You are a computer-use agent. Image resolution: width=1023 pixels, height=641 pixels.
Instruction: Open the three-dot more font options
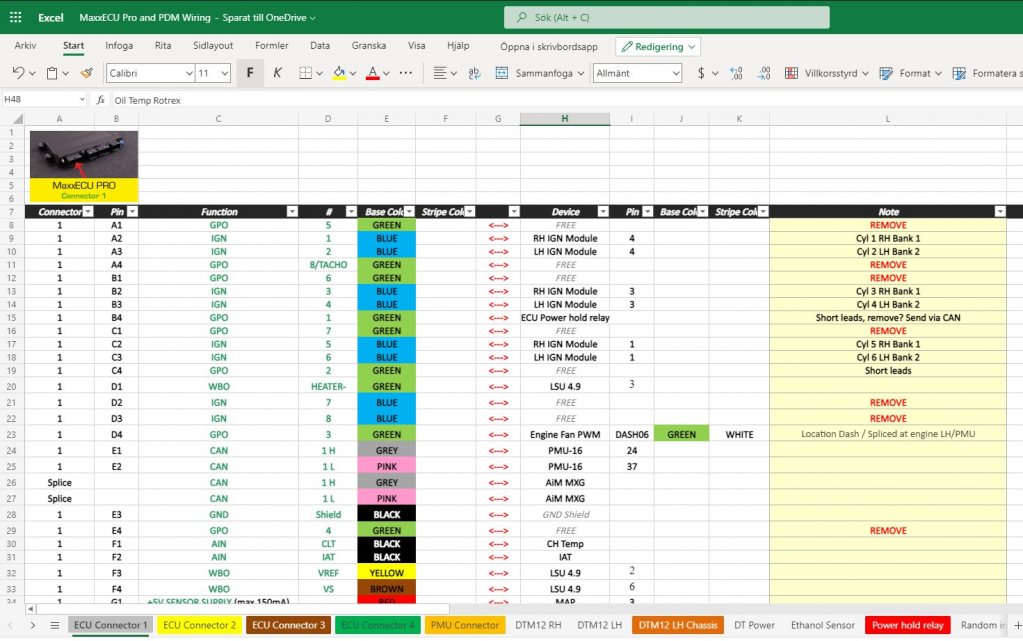406,73
